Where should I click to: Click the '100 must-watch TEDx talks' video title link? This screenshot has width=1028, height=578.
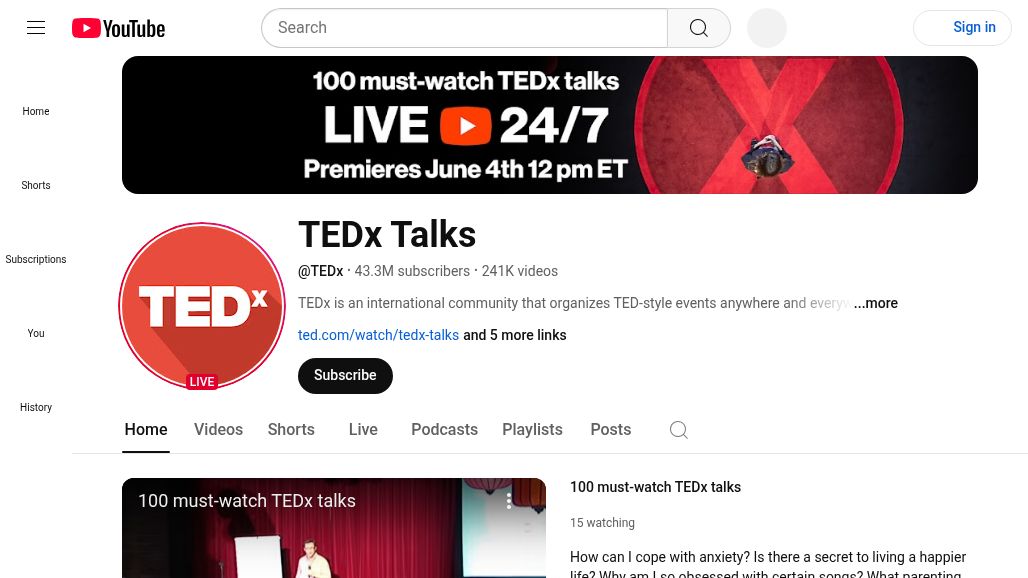tap(656, 488)
